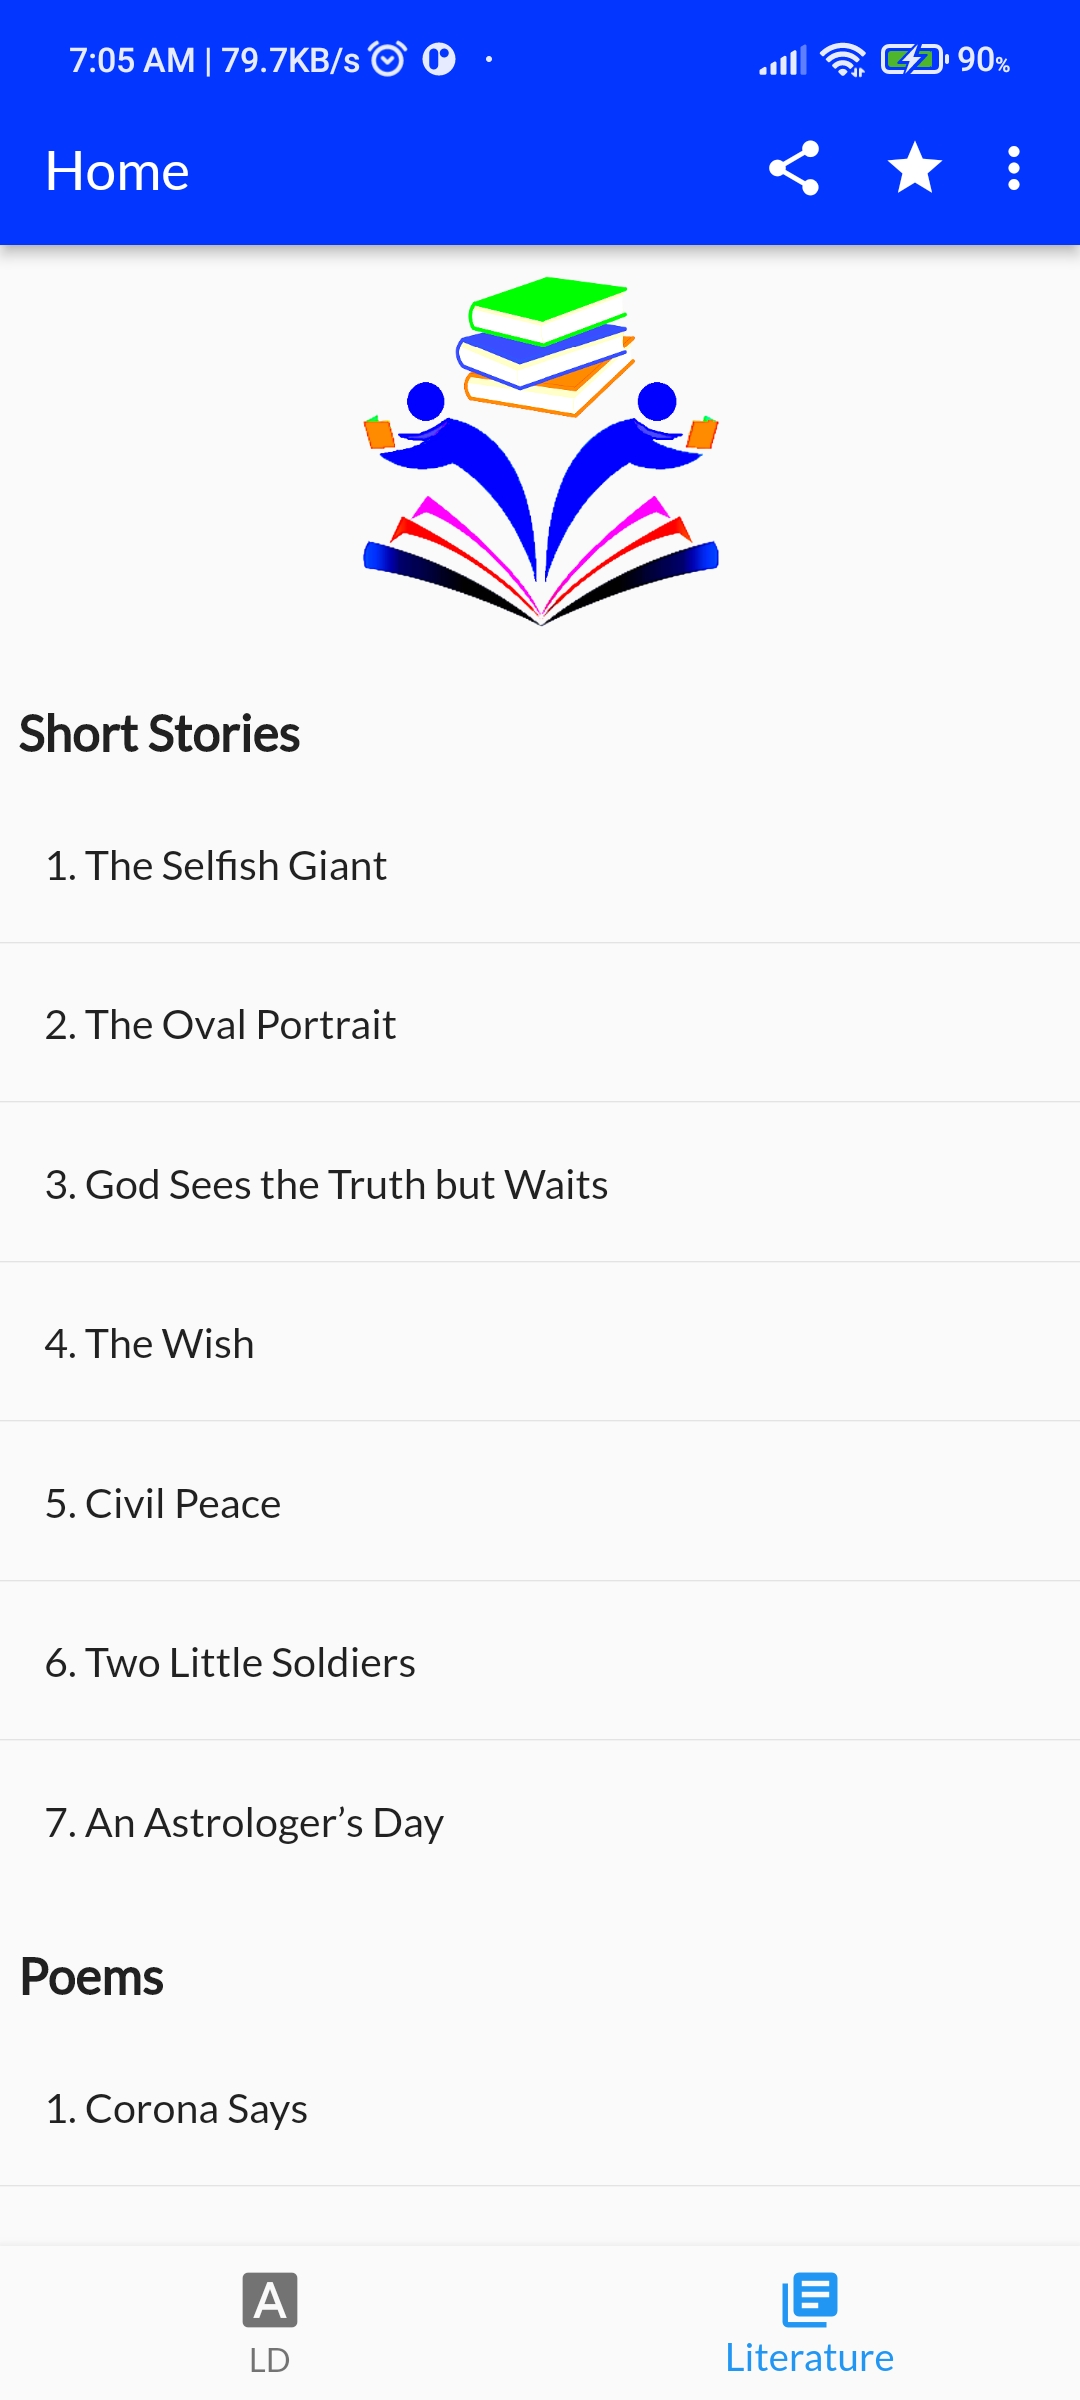Tap the books logo image
1080x2400 pixels.
point(540,450)
